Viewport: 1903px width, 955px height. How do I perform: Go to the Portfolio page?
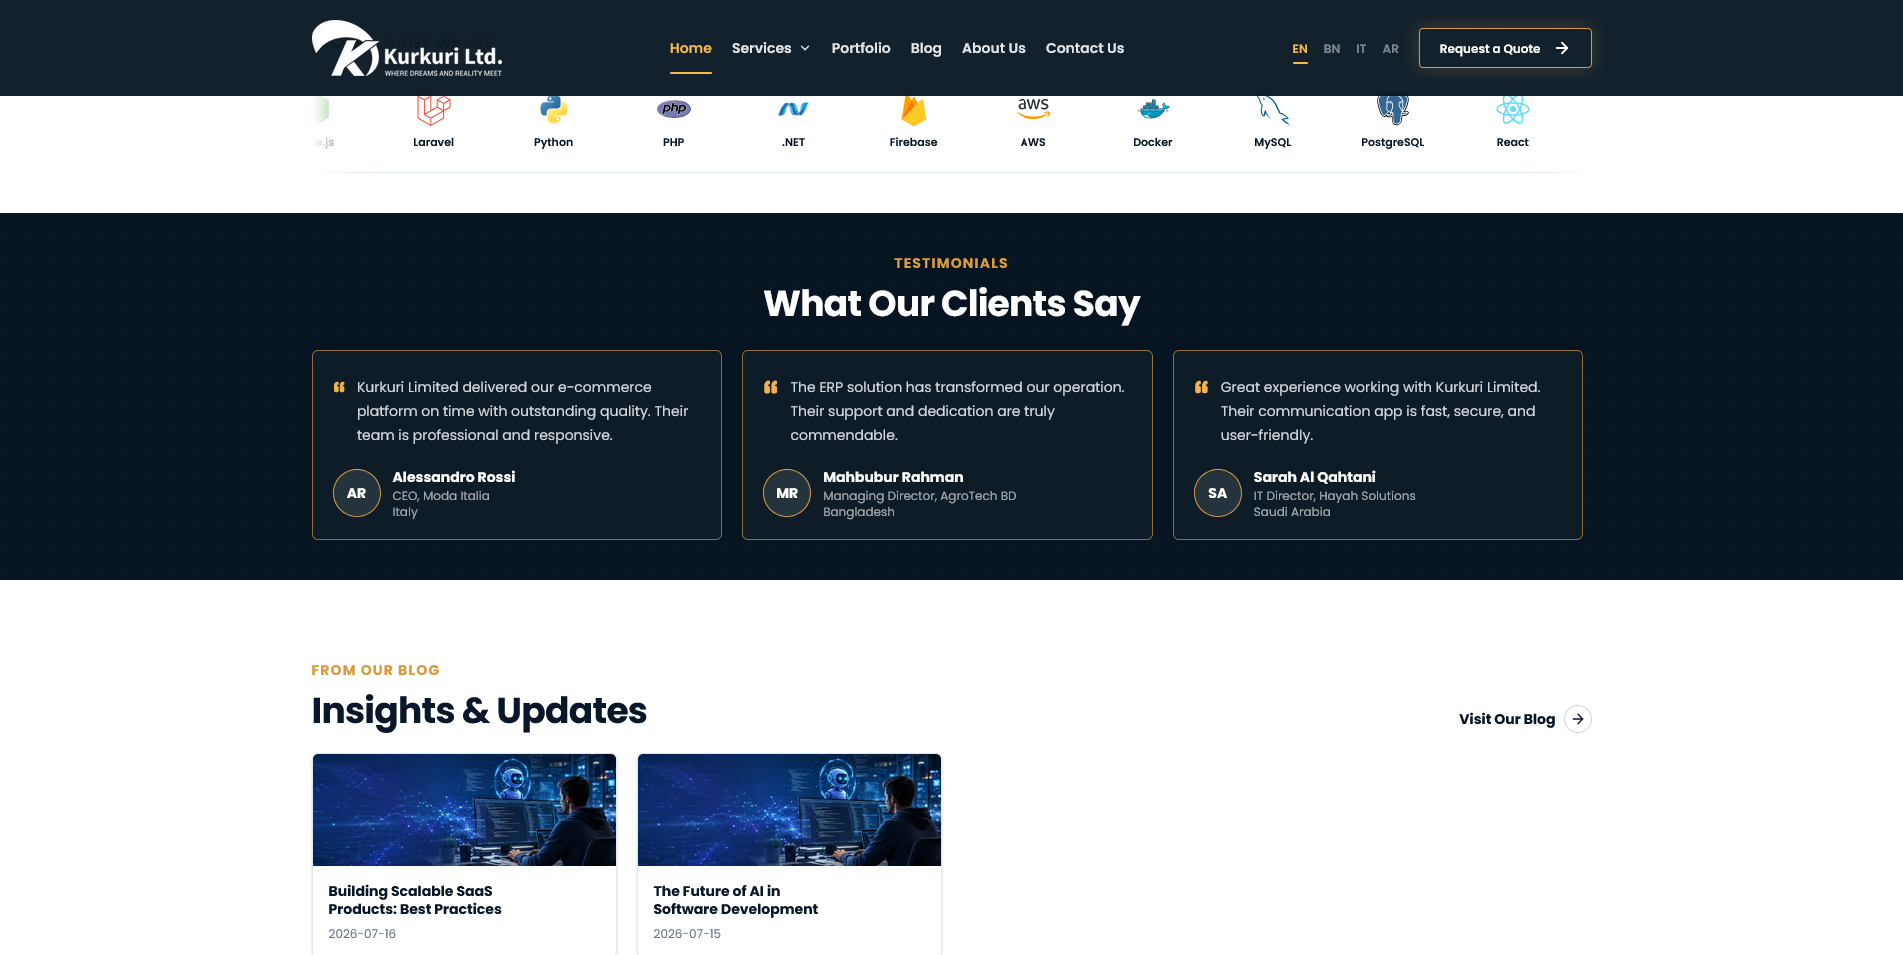pyautogui.click(x=861, y=48)
